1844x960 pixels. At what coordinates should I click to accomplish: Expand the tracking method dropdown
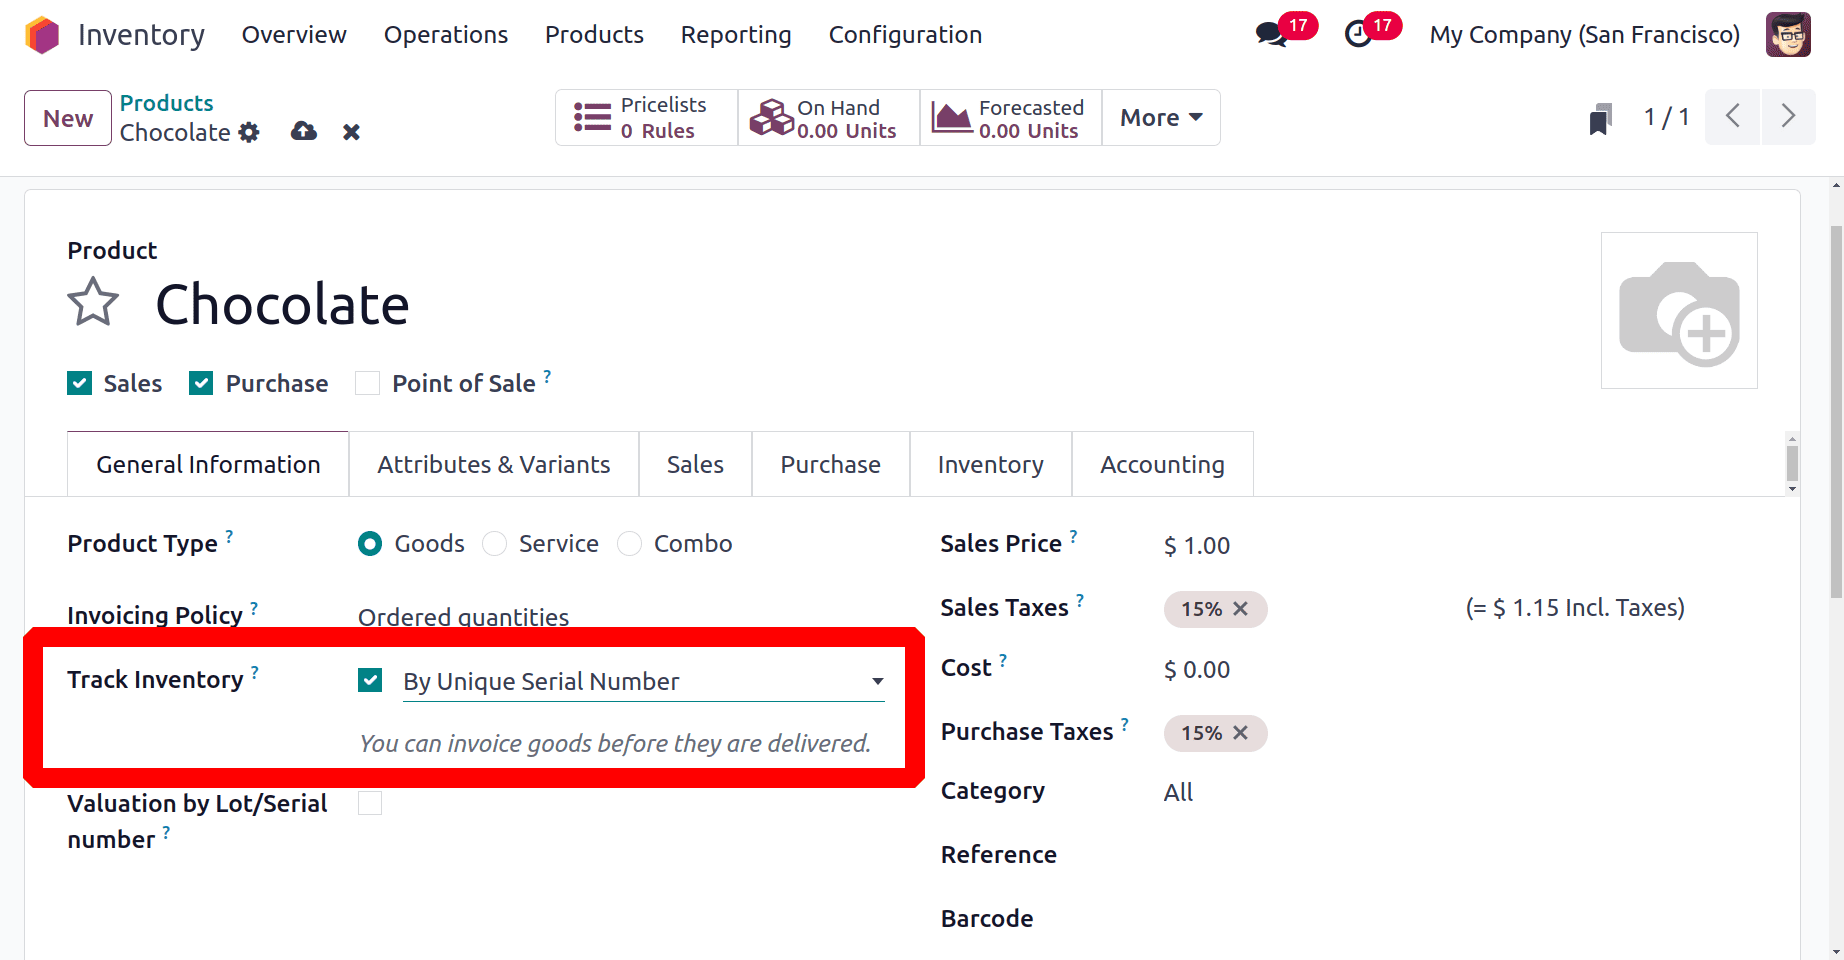877,681
